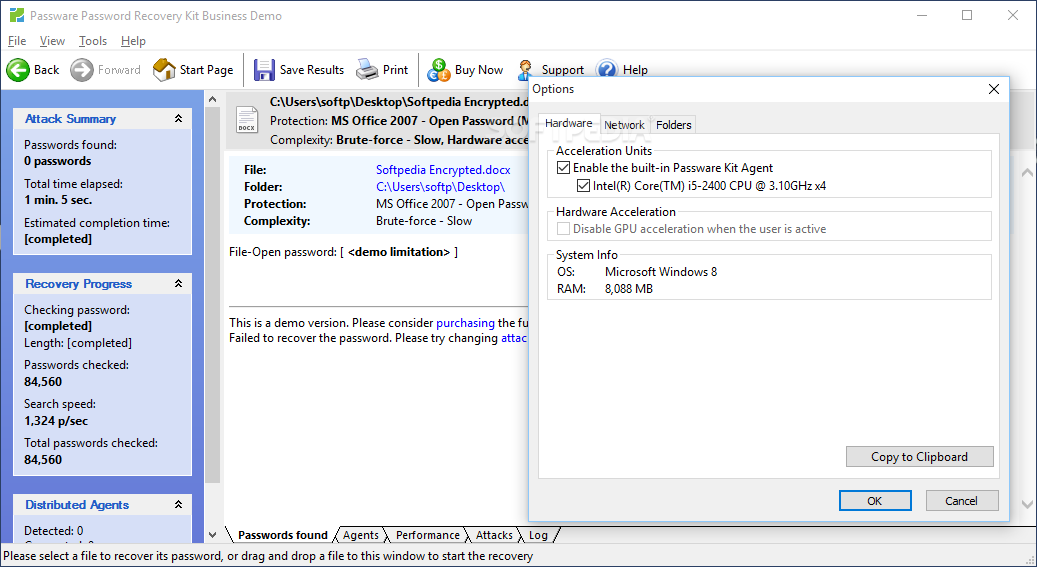Click the Buy Now label
Screen dimensions: 1037x567
tap(479, 69)
